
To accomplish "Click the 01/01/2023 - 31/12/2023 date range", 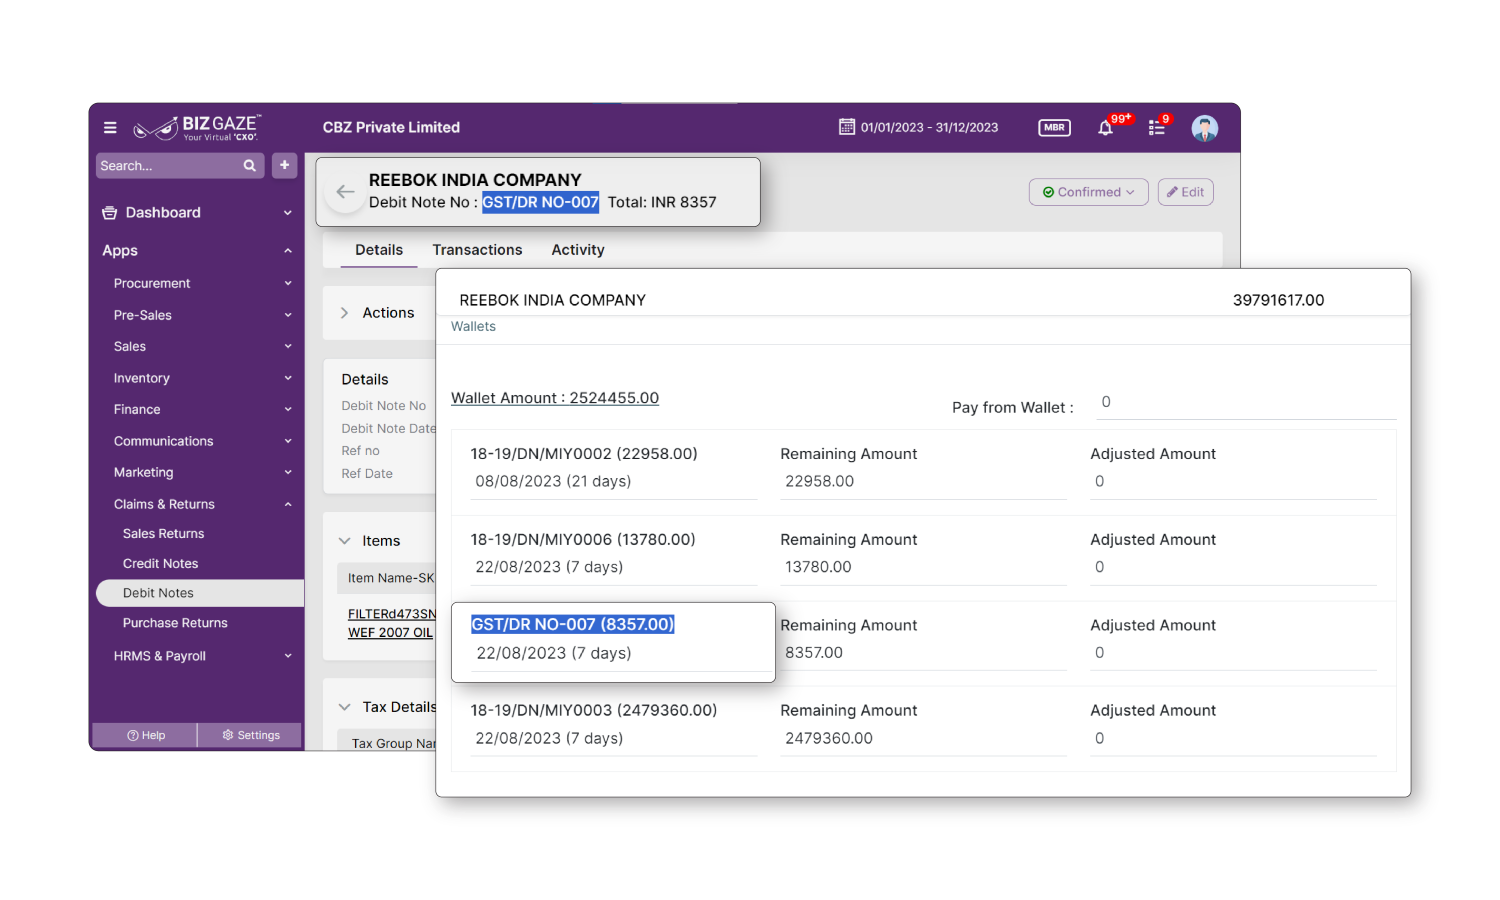I will tap(929, 128).
